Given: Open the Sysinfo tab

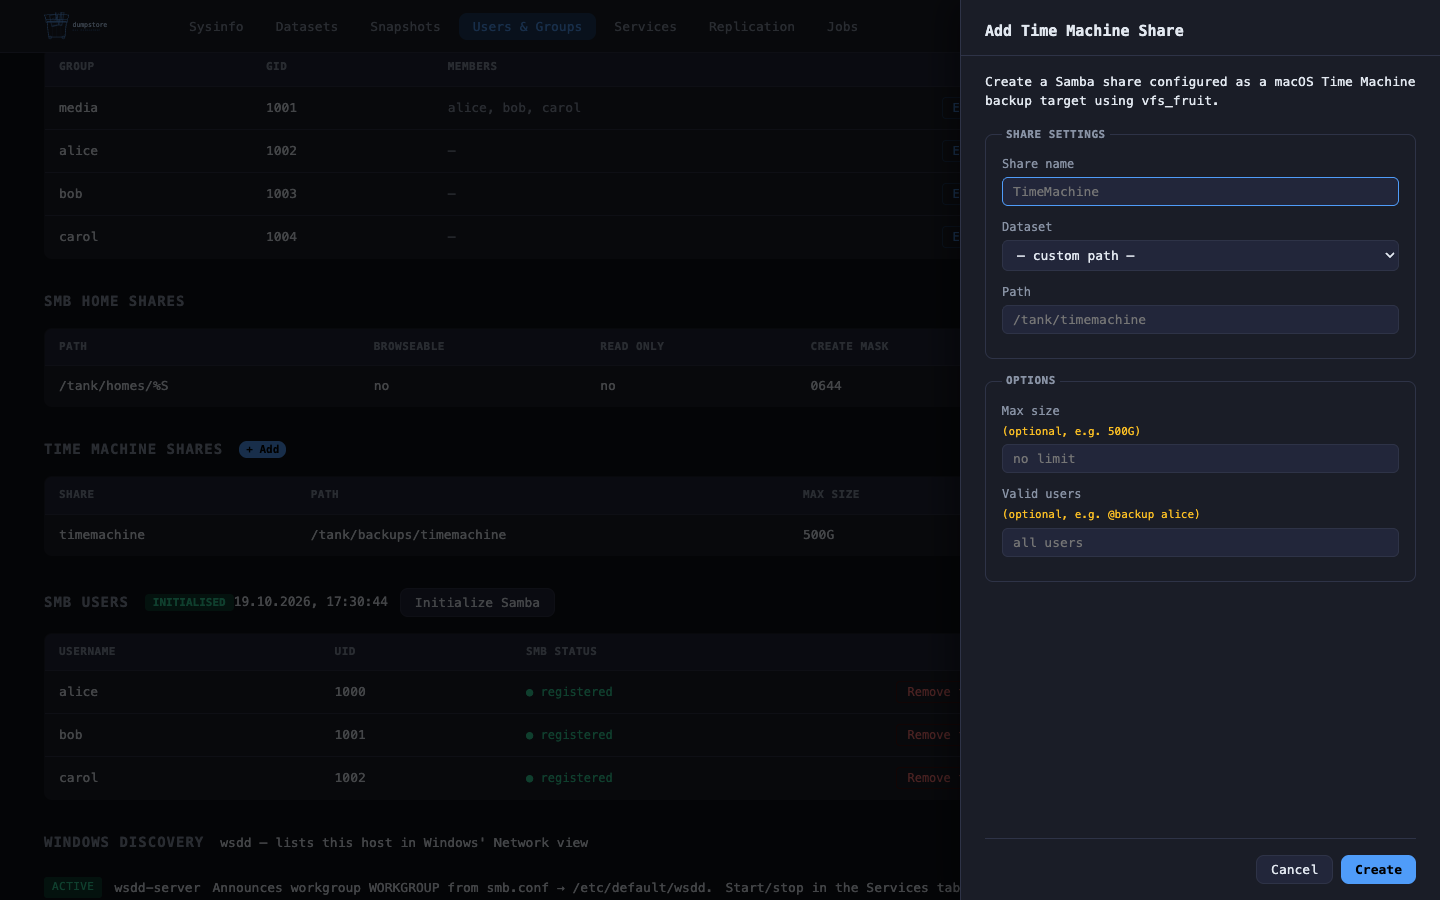Looking at the screenshot, I should pyautogui.click(x=216, y=27).
